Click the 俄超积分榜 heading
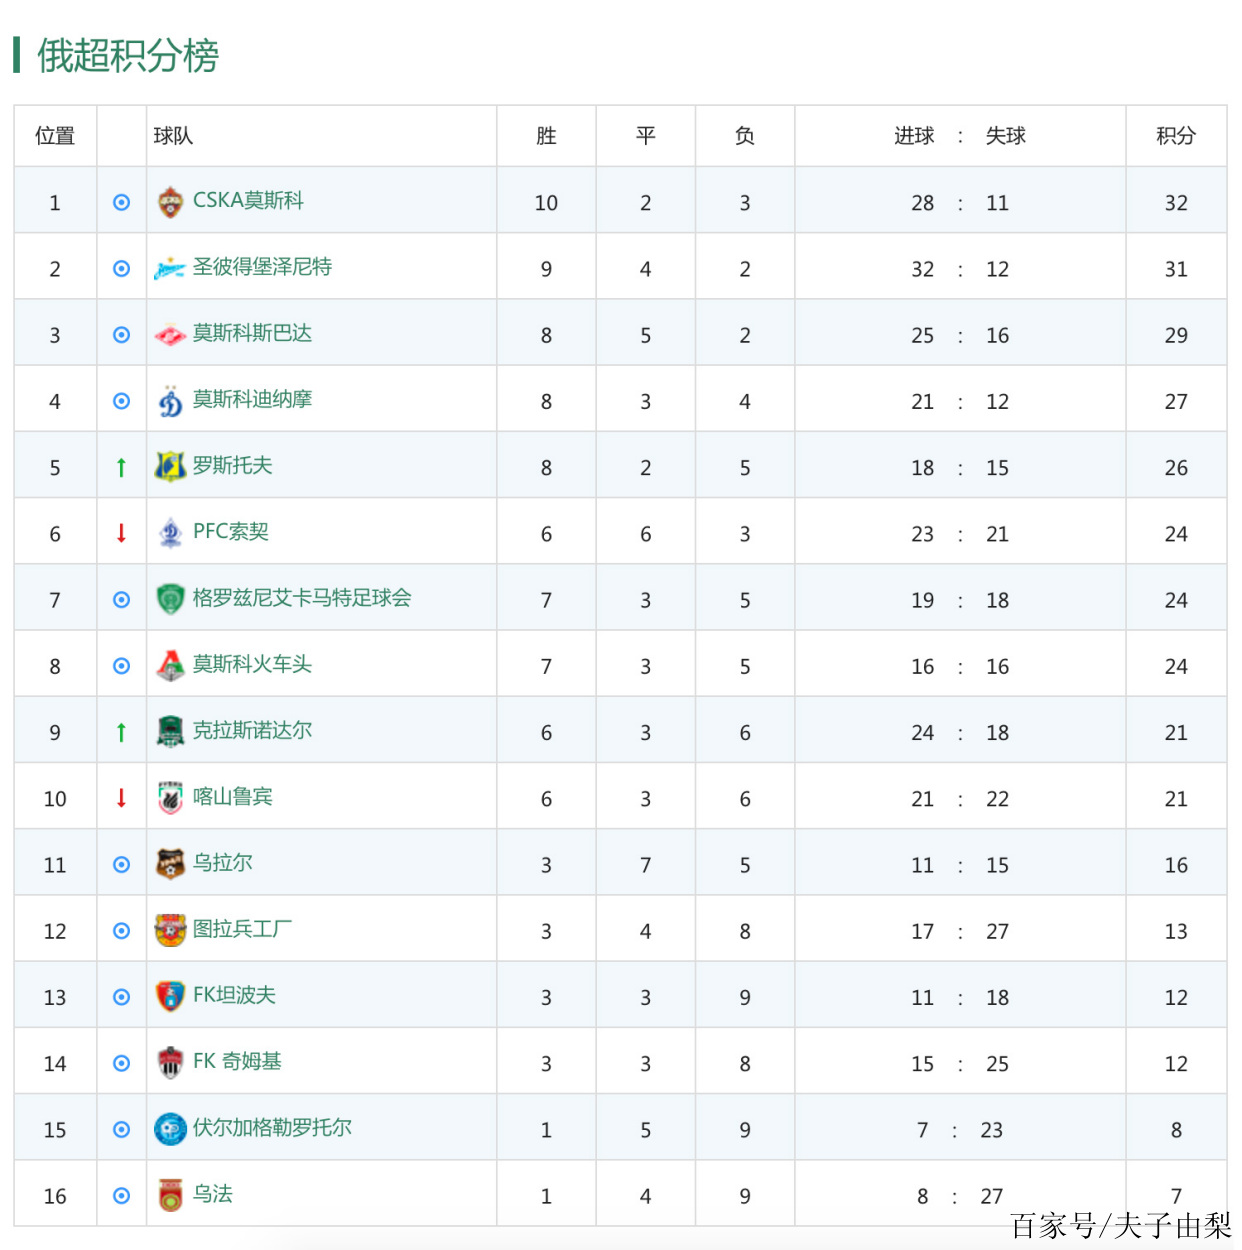Screen dimensions: 1242x1250 coord(128,56)
